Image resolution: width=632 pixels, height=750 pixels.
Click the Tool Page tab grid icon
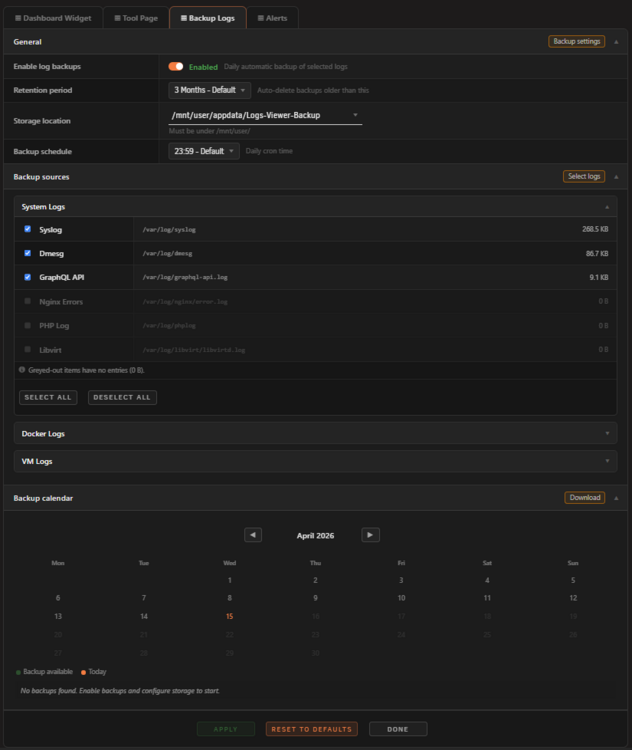click(117, 18)
